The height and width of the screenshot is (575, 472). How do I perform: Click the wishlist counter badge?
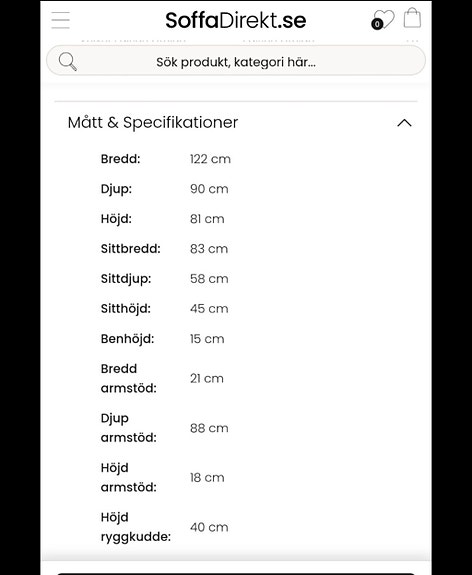[x=377, y=25]
